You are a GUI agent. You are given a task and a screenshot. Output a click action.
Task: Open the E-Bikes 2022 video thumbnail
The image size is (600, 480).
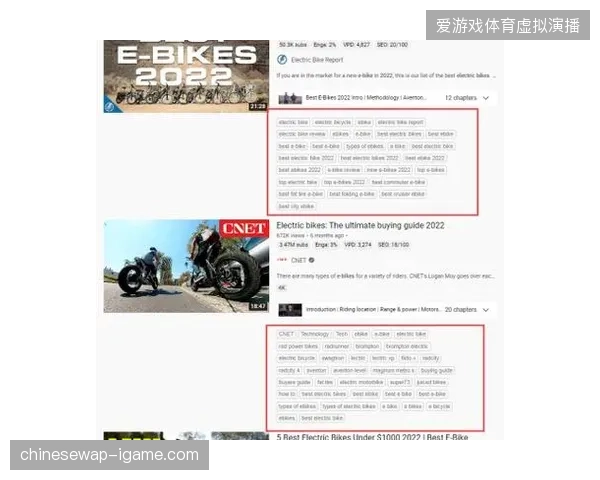point(186,77)
